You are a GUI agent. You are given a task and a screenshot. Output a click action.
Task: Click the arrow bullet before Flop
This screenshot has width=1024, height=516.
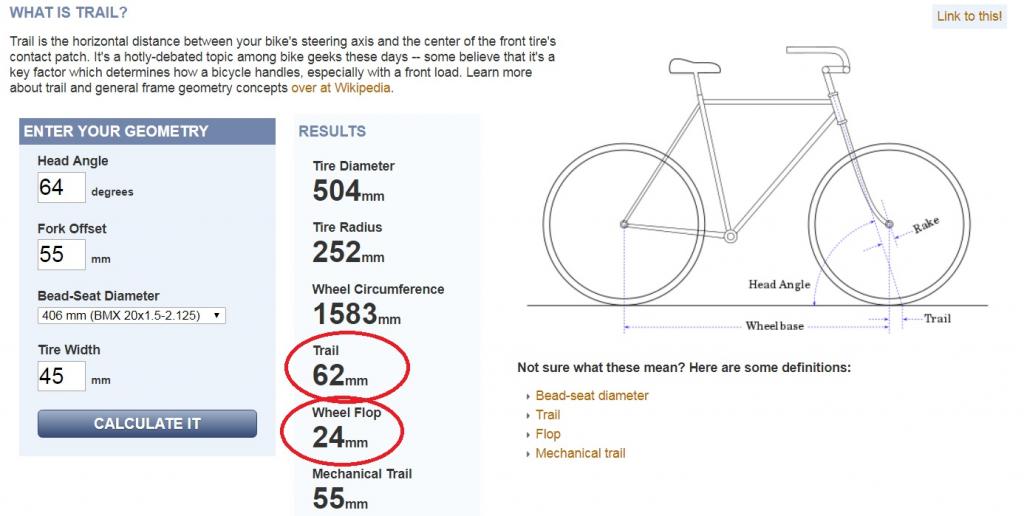528,435
